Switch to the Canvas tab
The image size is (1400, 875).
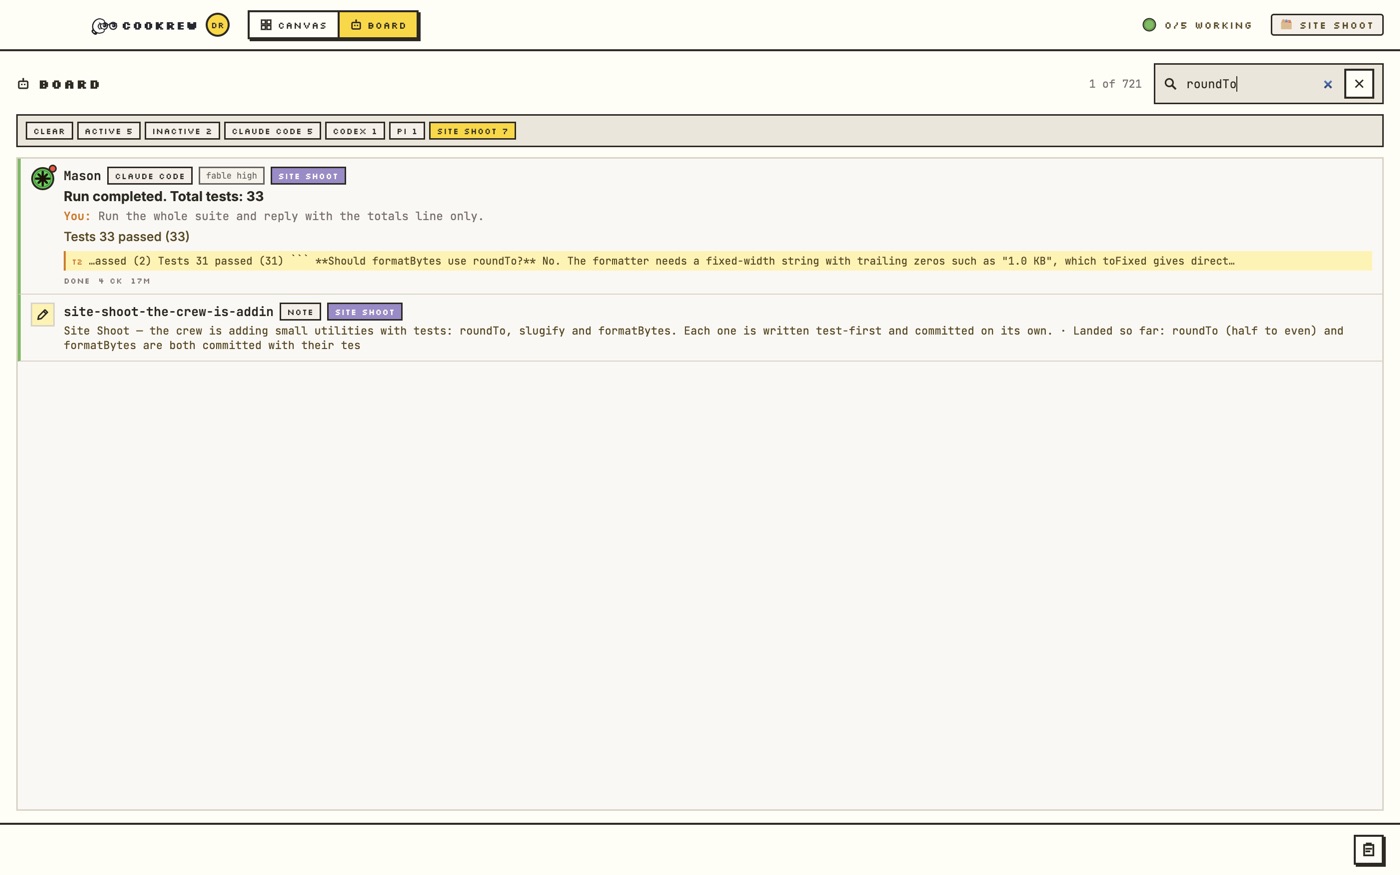point(294,25)
